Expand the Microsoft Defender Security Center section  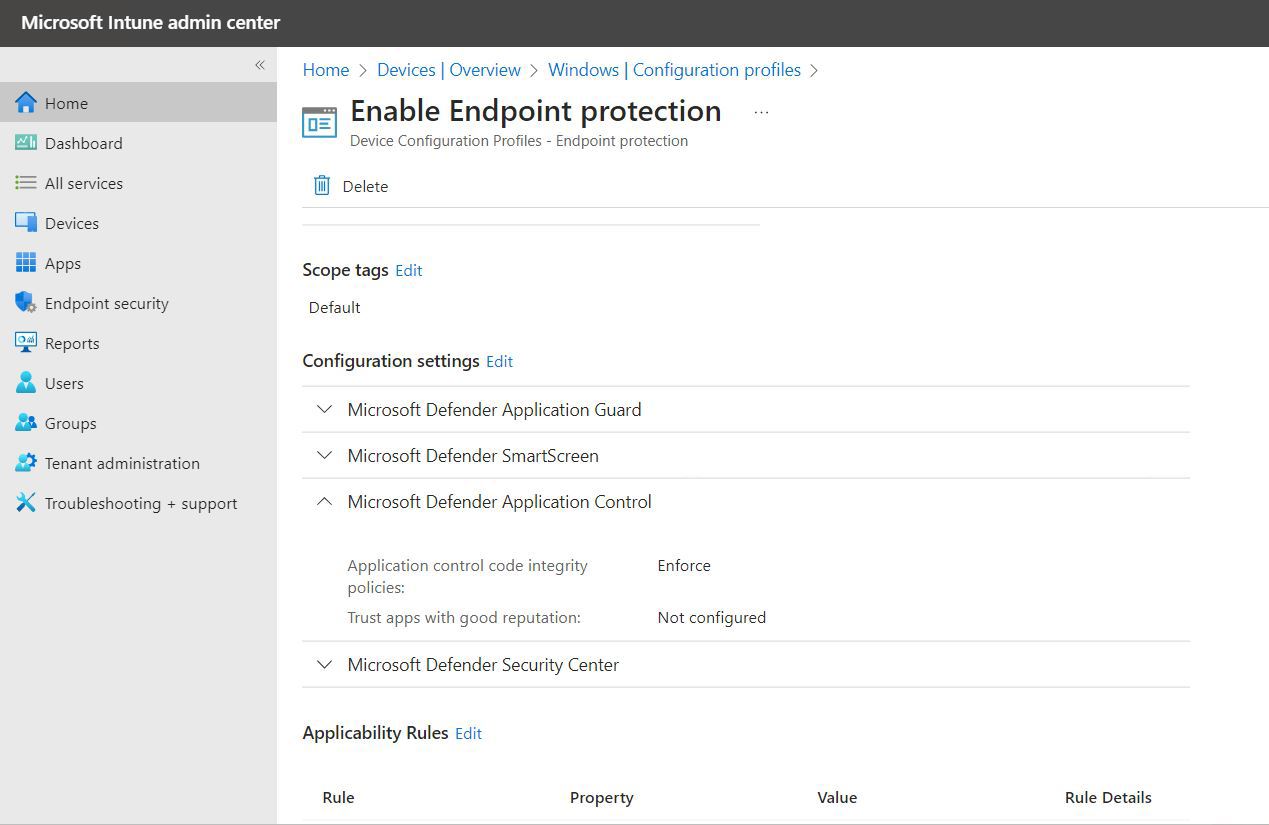click(x=323, y=664)
